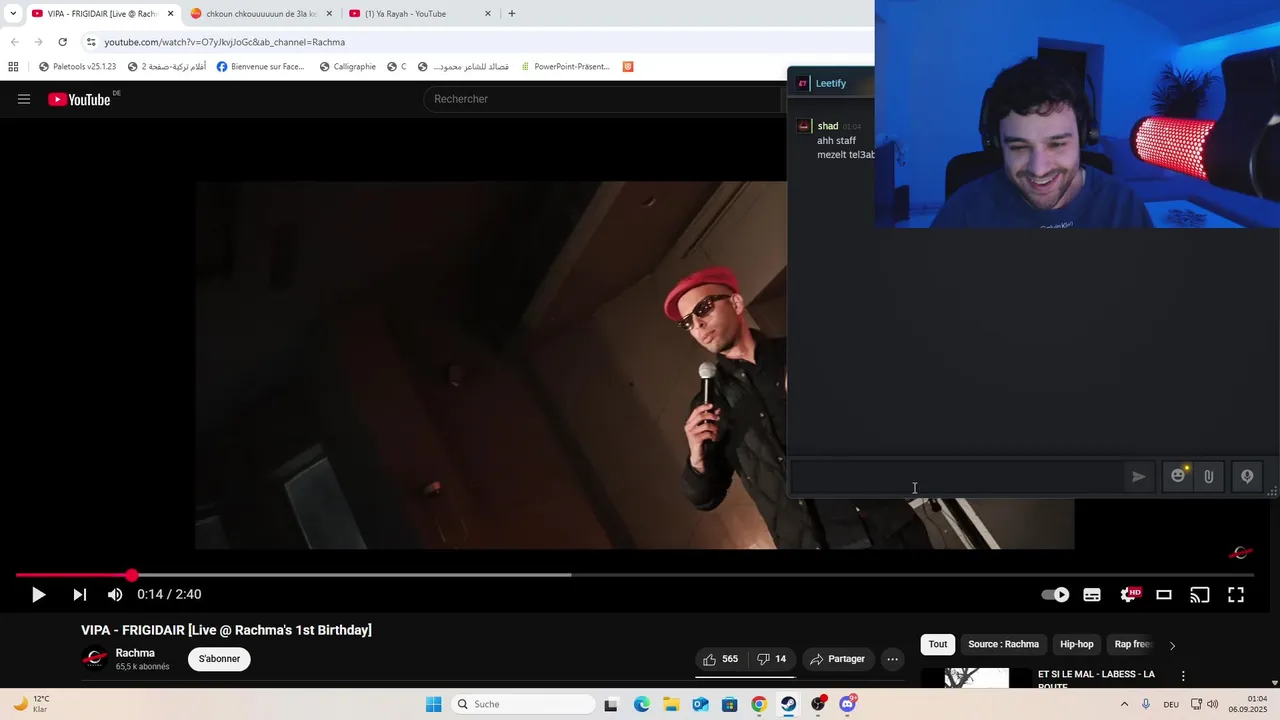This screenshot has width=1280, height=720.
Task: Select the Hip-hop filter chip
Action: 1077,644
